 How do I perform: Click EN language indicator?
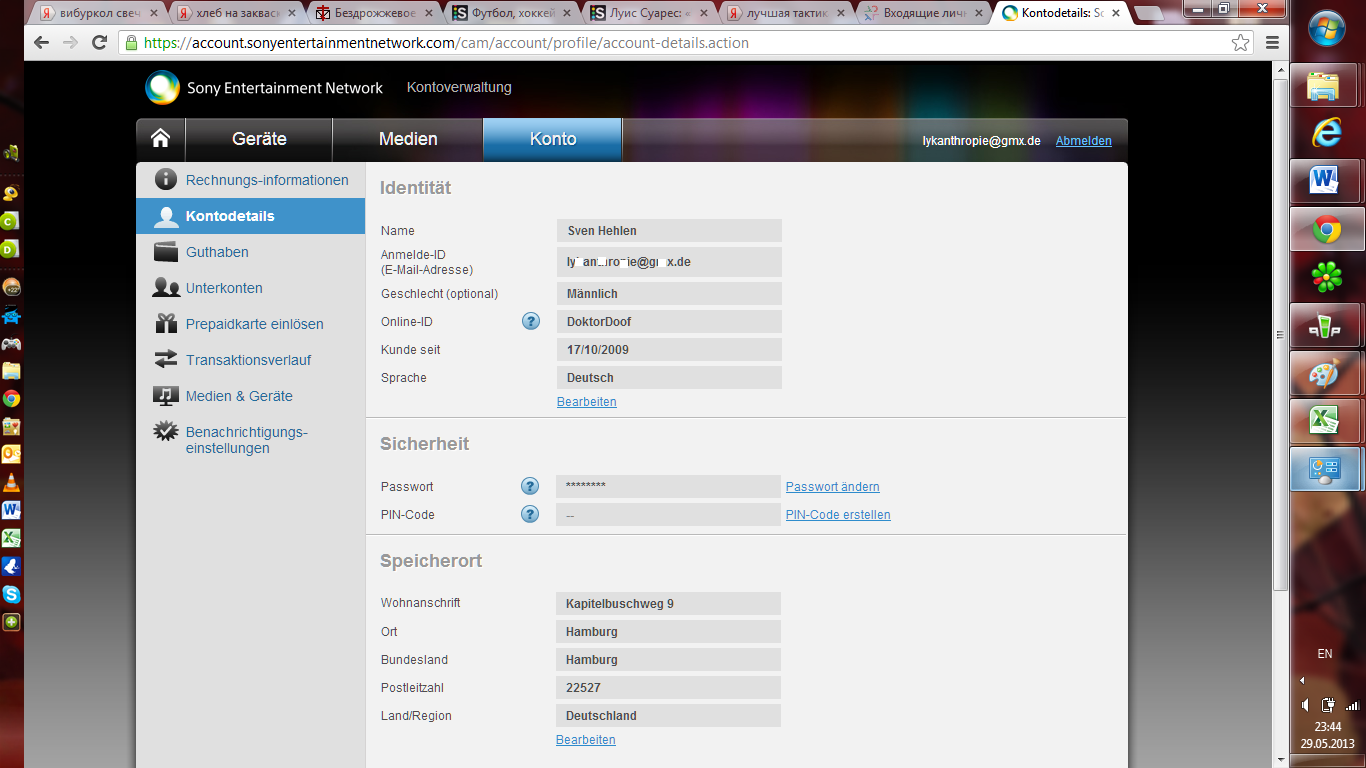(x=1324, y=654)
